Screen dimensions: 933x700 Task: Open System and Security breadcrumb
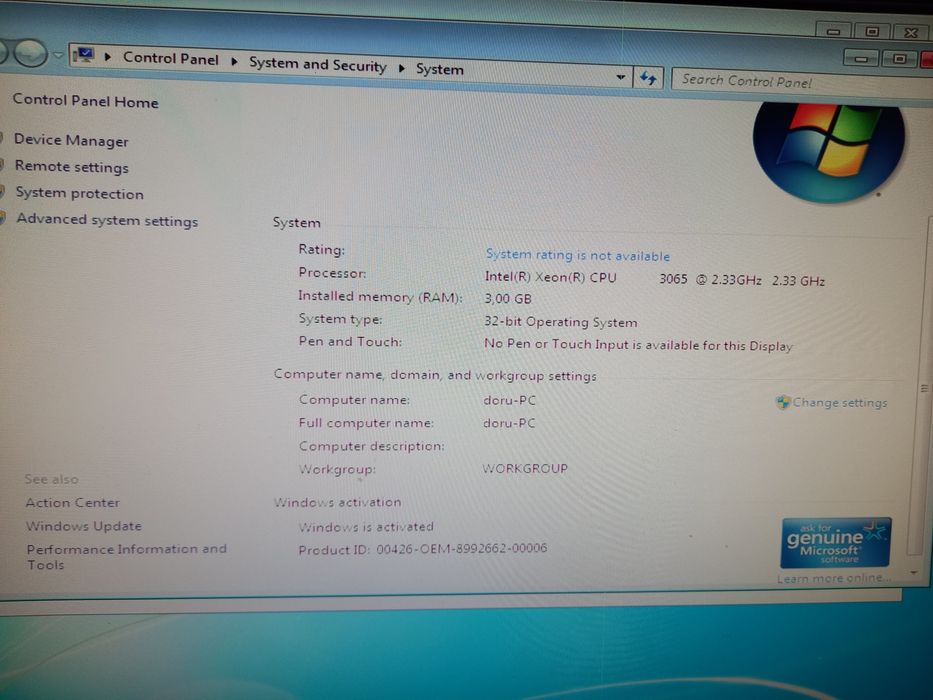click(x=318, y=64)
